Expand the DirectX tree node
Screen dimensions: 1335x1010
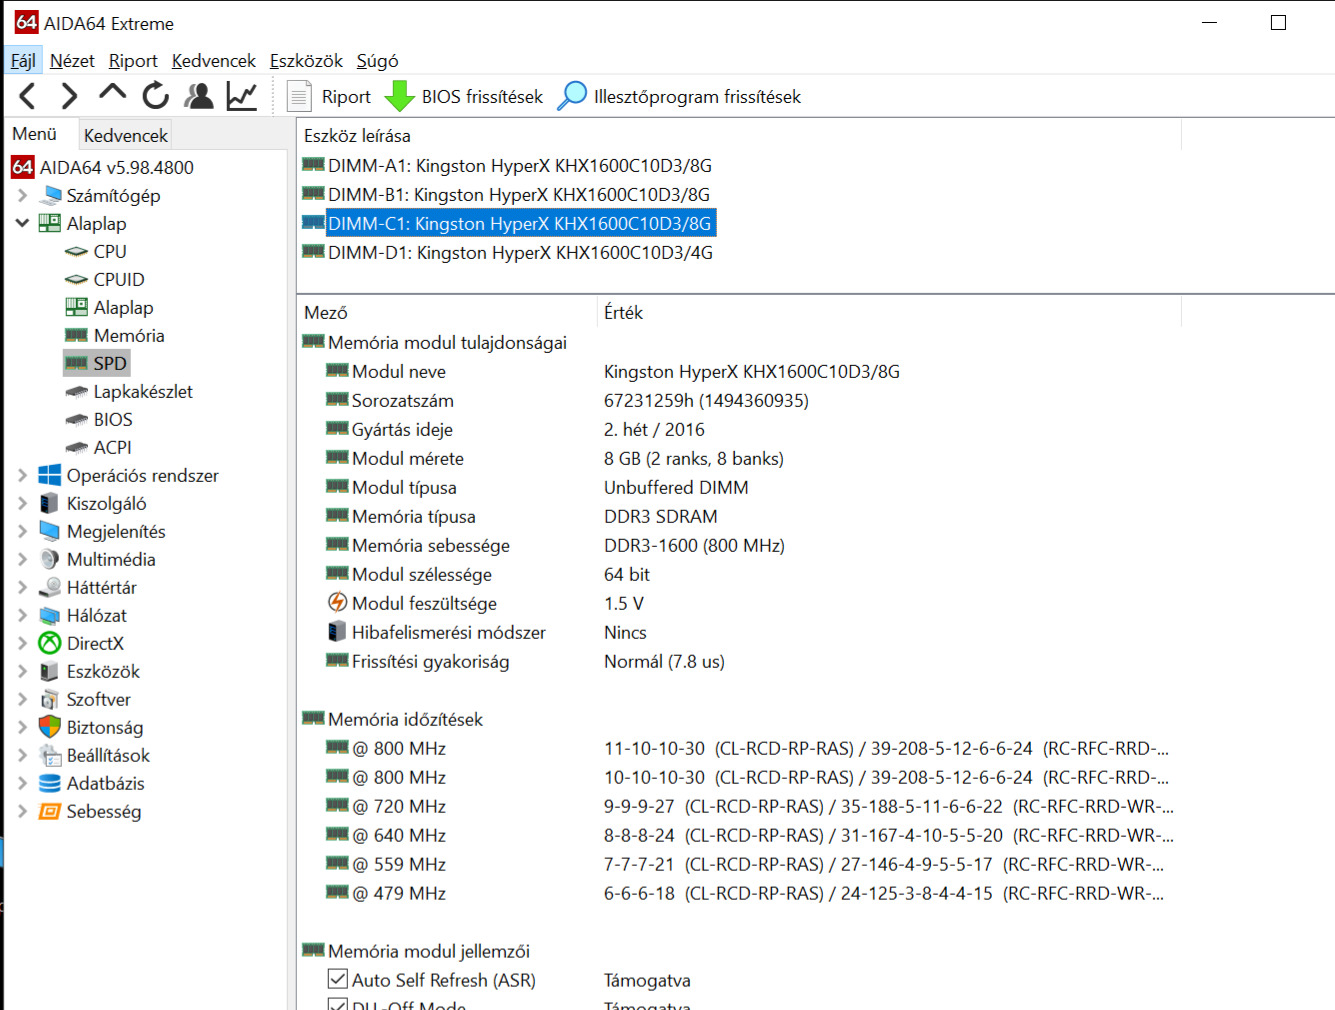[x=22, y=643]
